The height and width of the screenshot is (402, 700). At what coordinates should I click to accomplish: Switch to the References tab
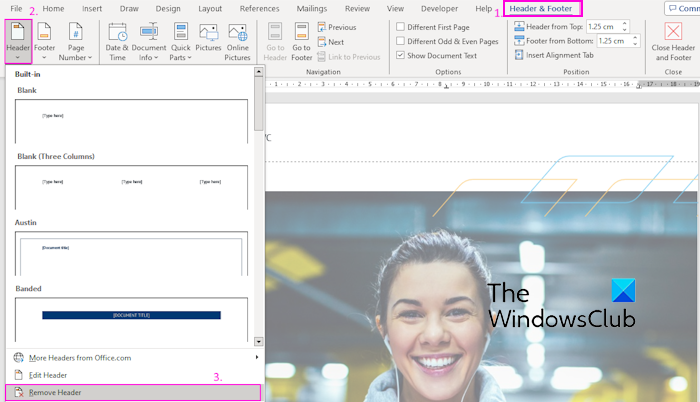click(x=260, y=9)
